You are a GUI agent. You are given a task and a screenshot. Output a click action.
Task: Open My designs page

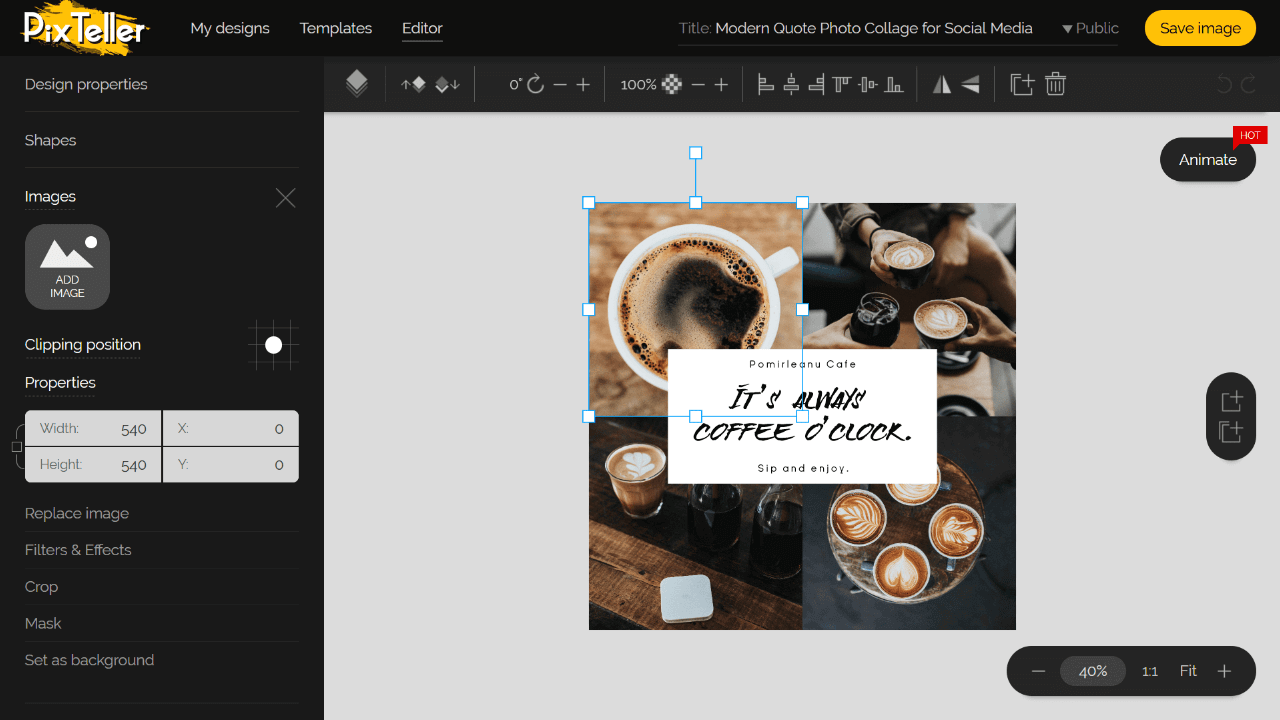point(230,28)
